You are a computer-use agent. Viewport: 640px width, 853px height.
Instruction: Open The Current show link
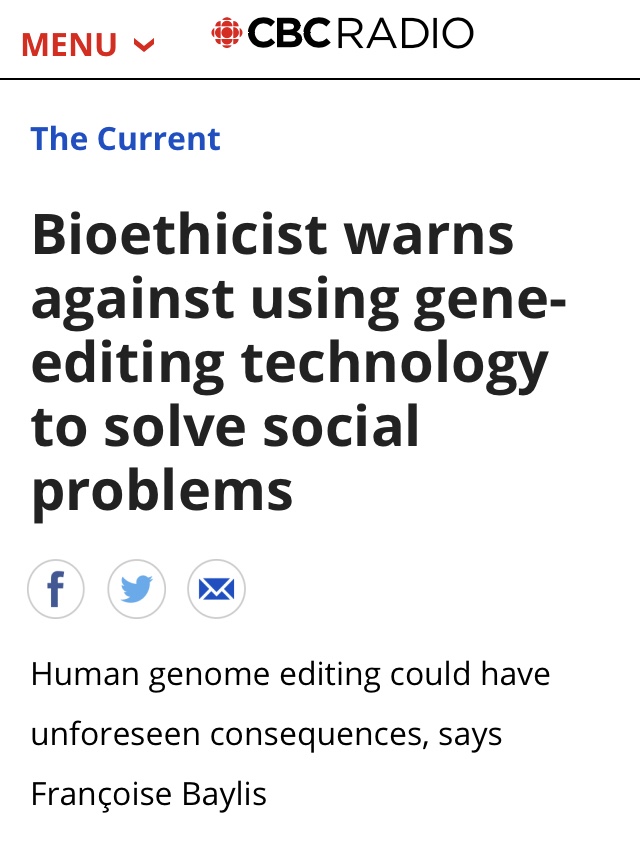125,138
